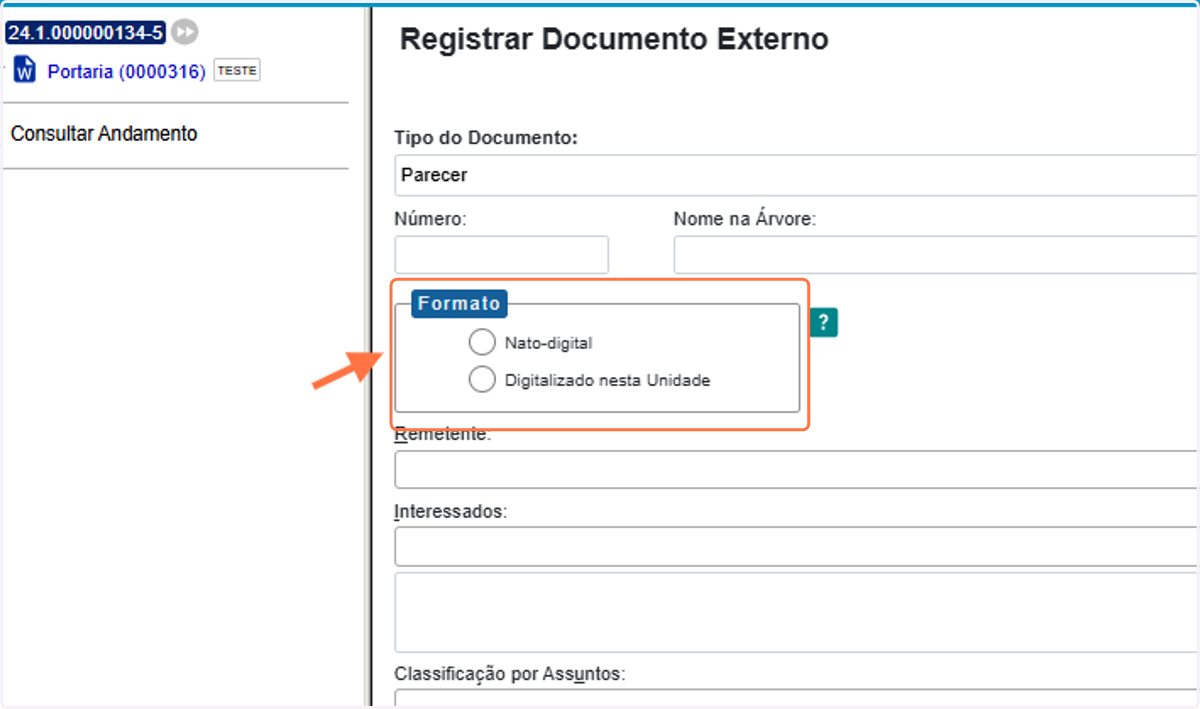This screenshot has width=1200, height=709.
Task: Focus the Classificação por Assuntos field
Action: click(x=797, y=698)
